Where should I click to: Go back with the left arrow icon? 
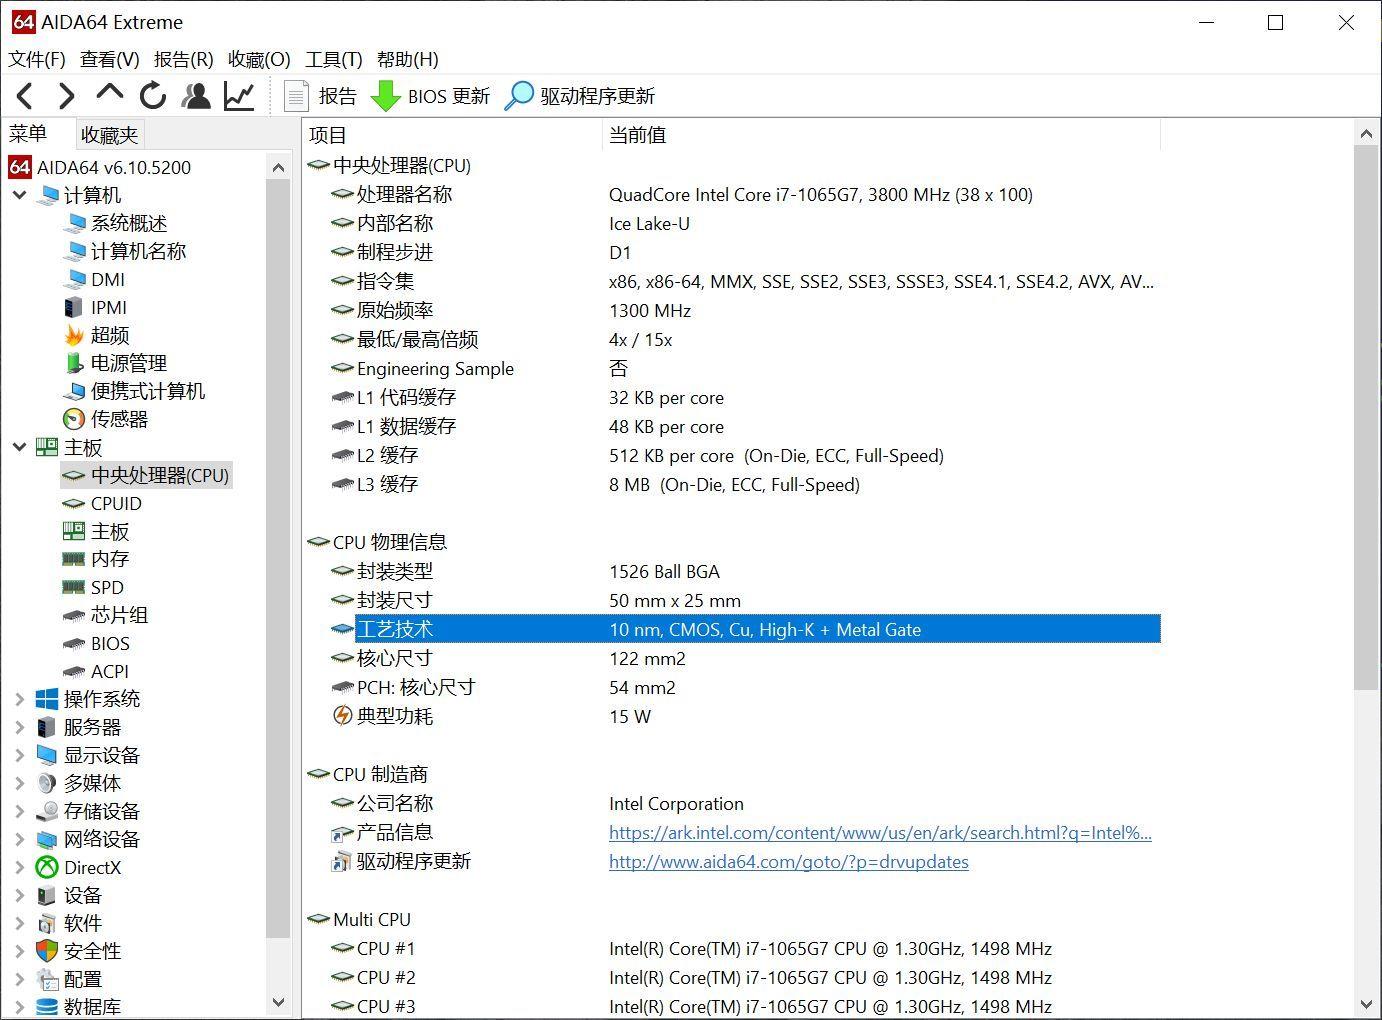pyautogui.click(x=25, y=96)
